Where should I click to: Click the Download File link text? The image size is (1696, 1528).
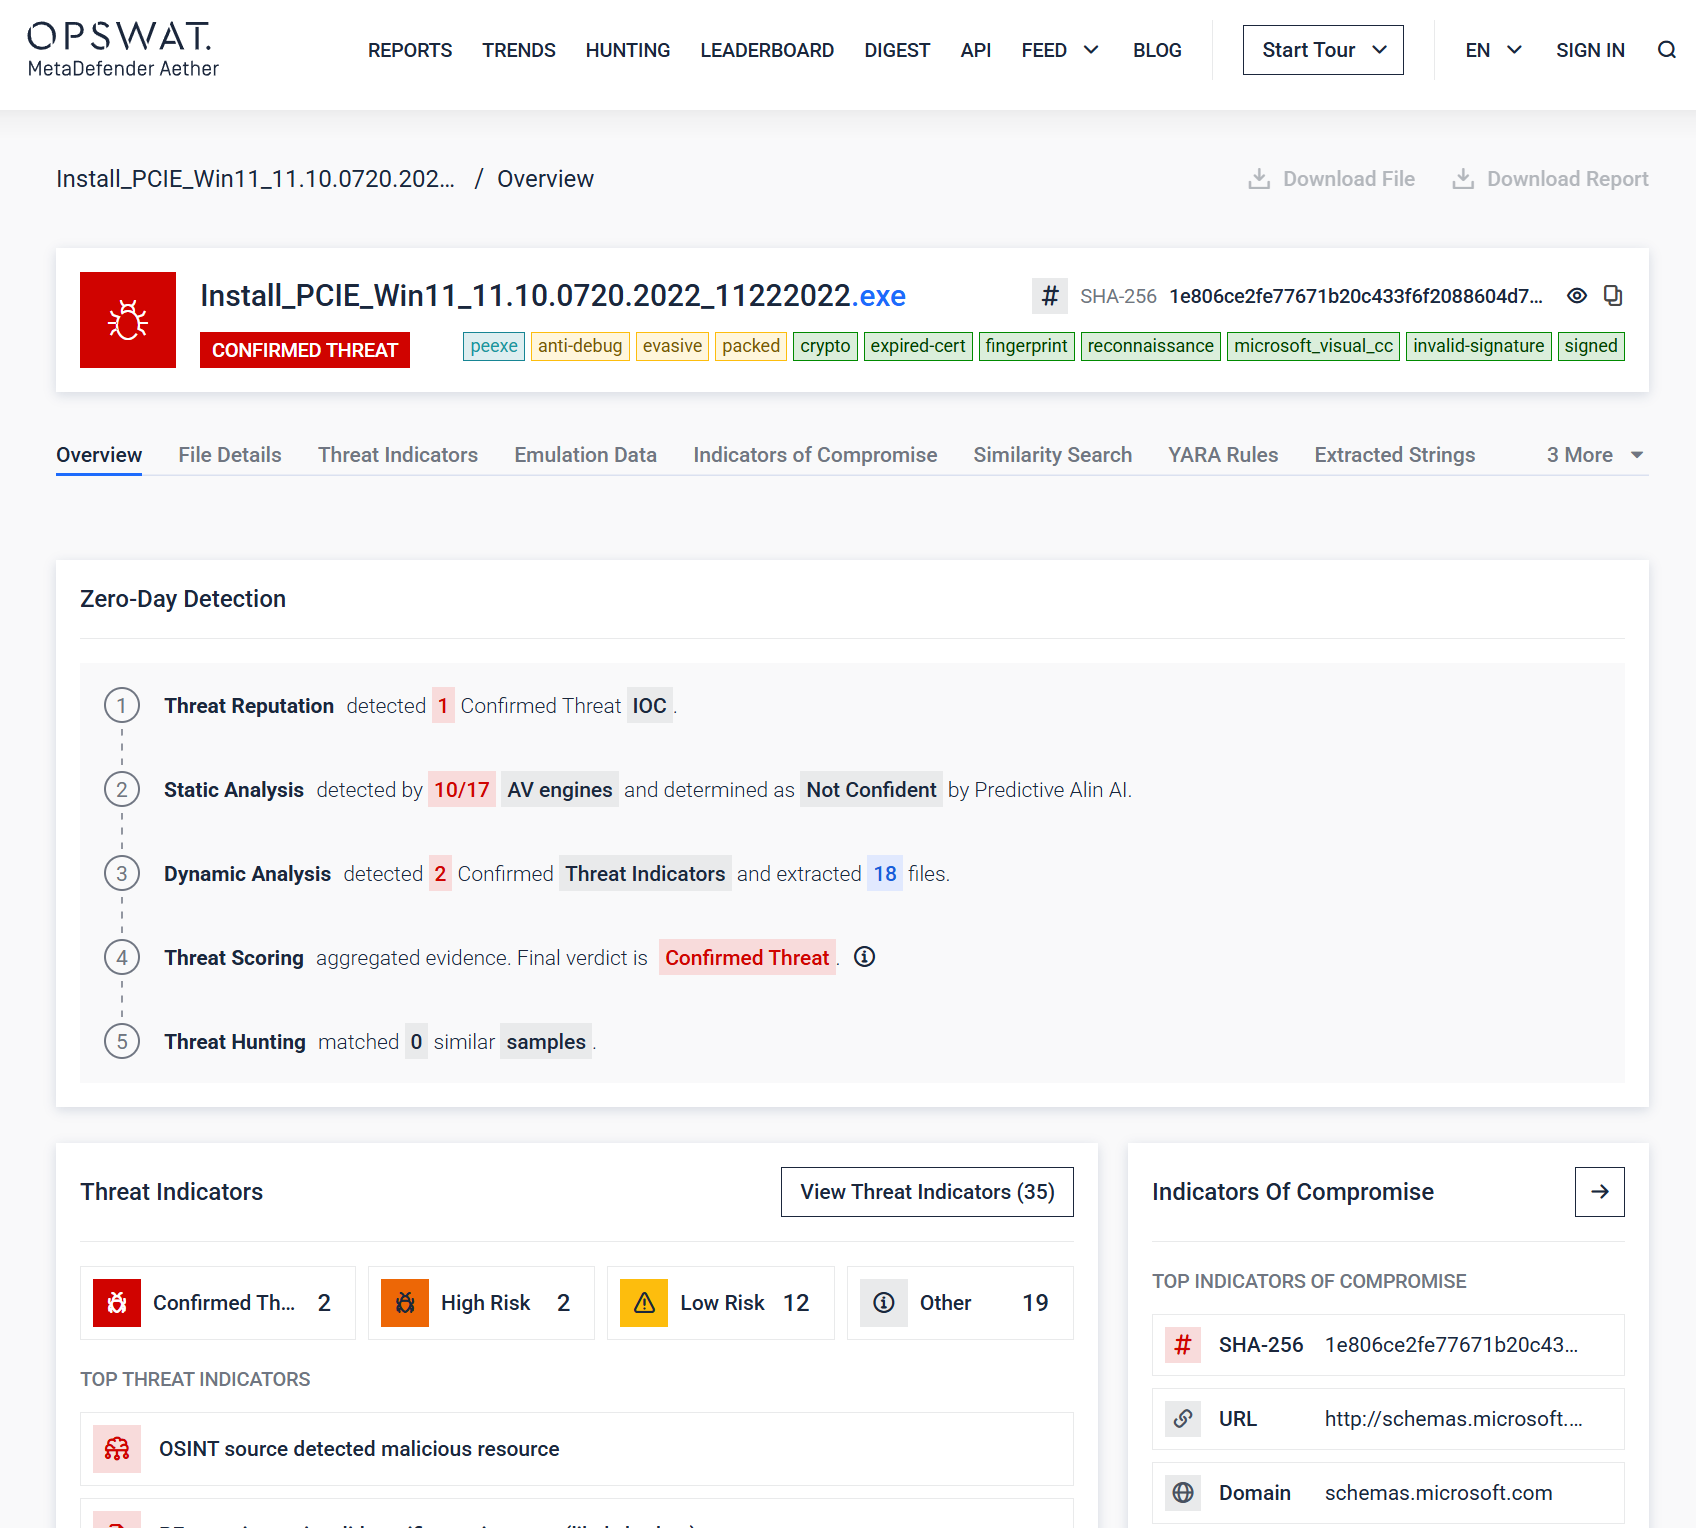click(1349, 179)
